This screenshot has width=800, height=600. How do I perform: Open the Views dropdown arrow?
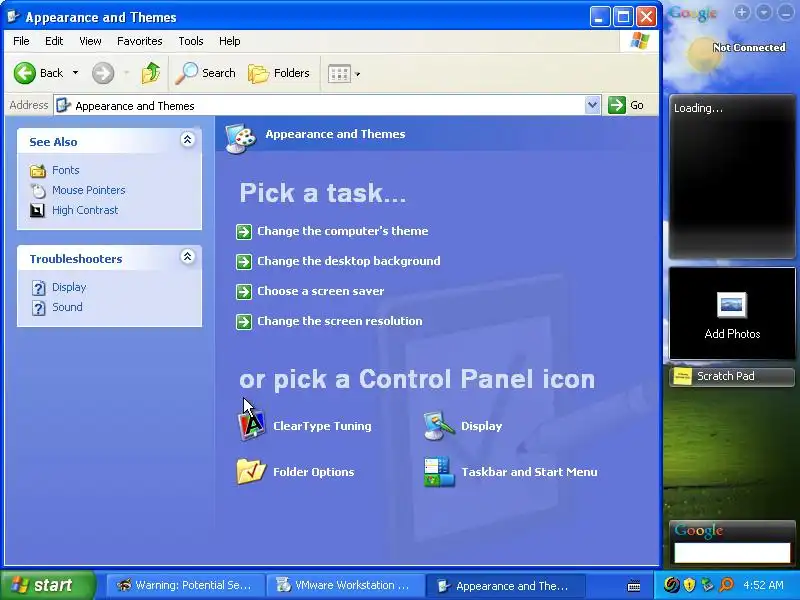[358, 74]
